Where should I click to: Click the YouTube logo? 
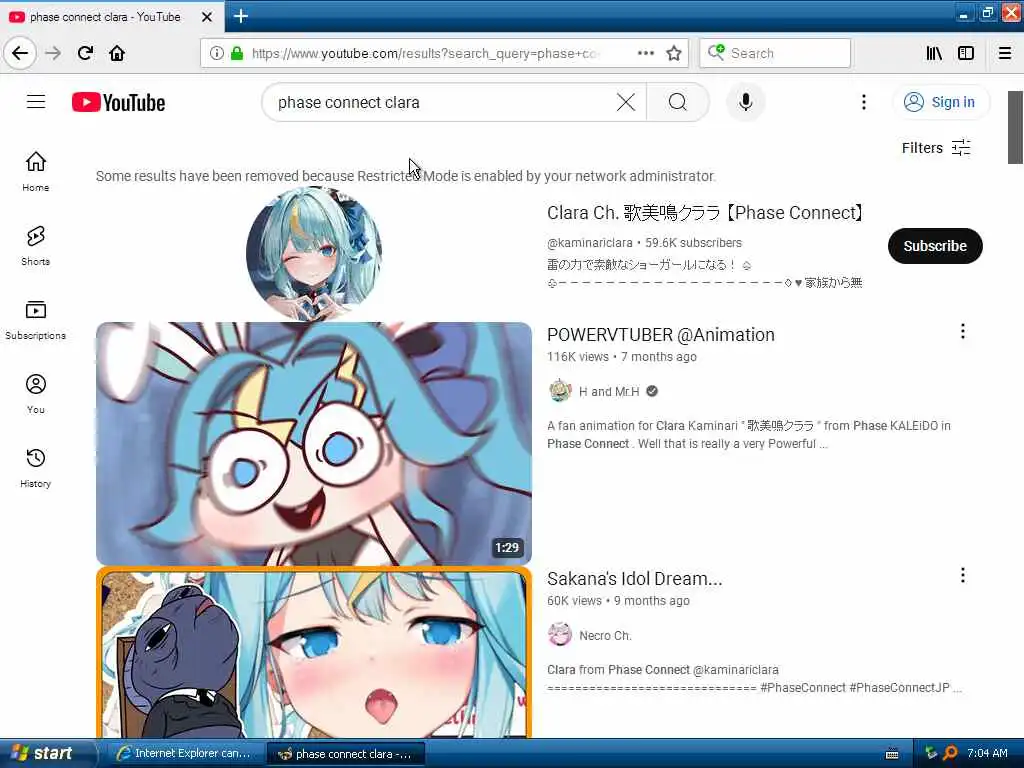coord(118,103)
